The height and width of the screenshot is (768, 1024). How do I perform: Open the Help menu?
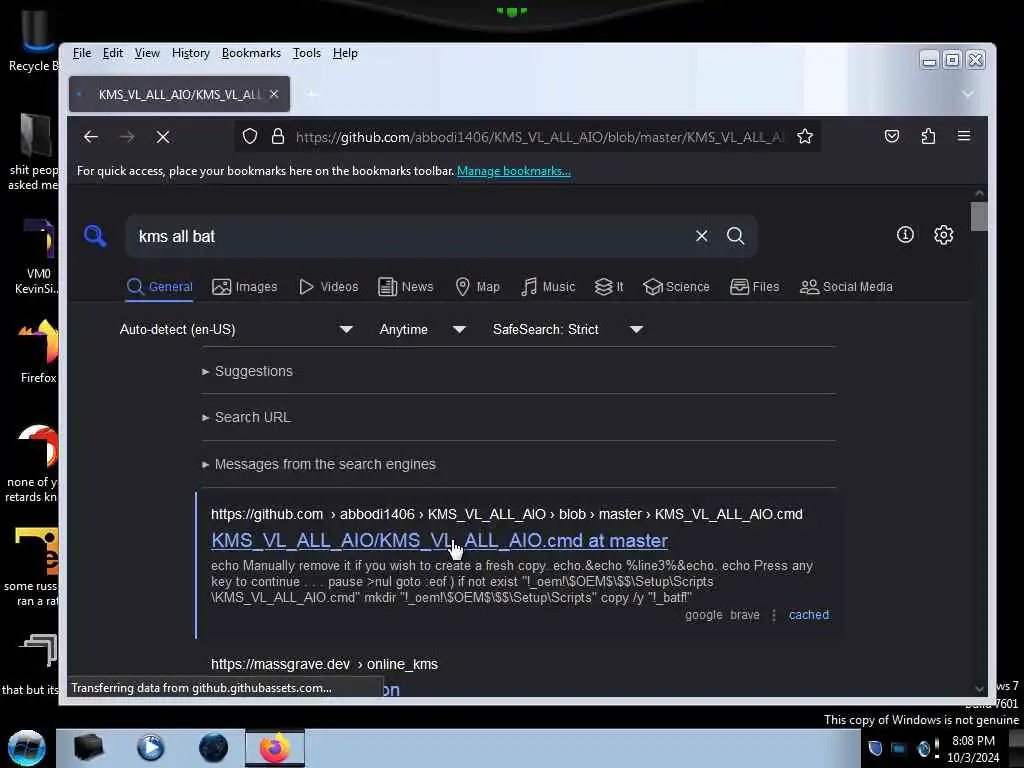(x=345, y=53)
